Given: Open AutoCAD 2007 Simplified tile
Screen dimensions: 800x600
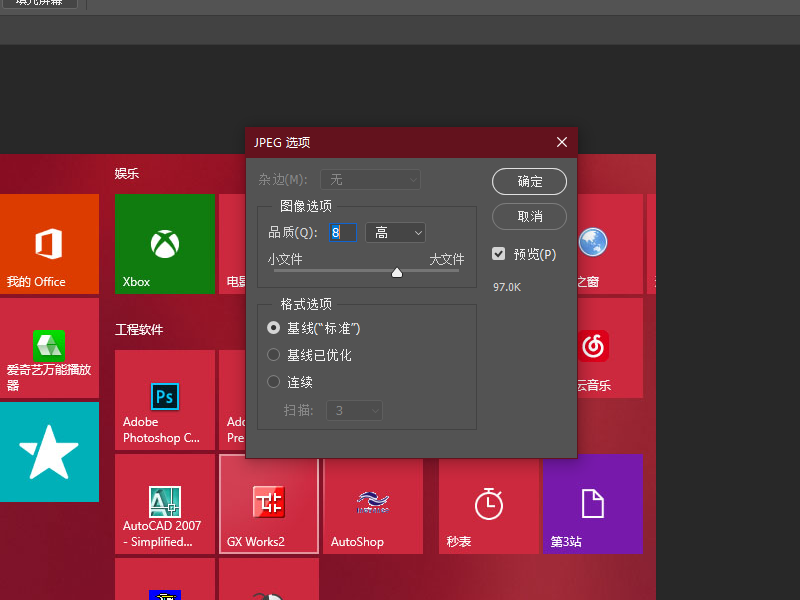Looking at the screenshot, I should (x=164, y=504).
